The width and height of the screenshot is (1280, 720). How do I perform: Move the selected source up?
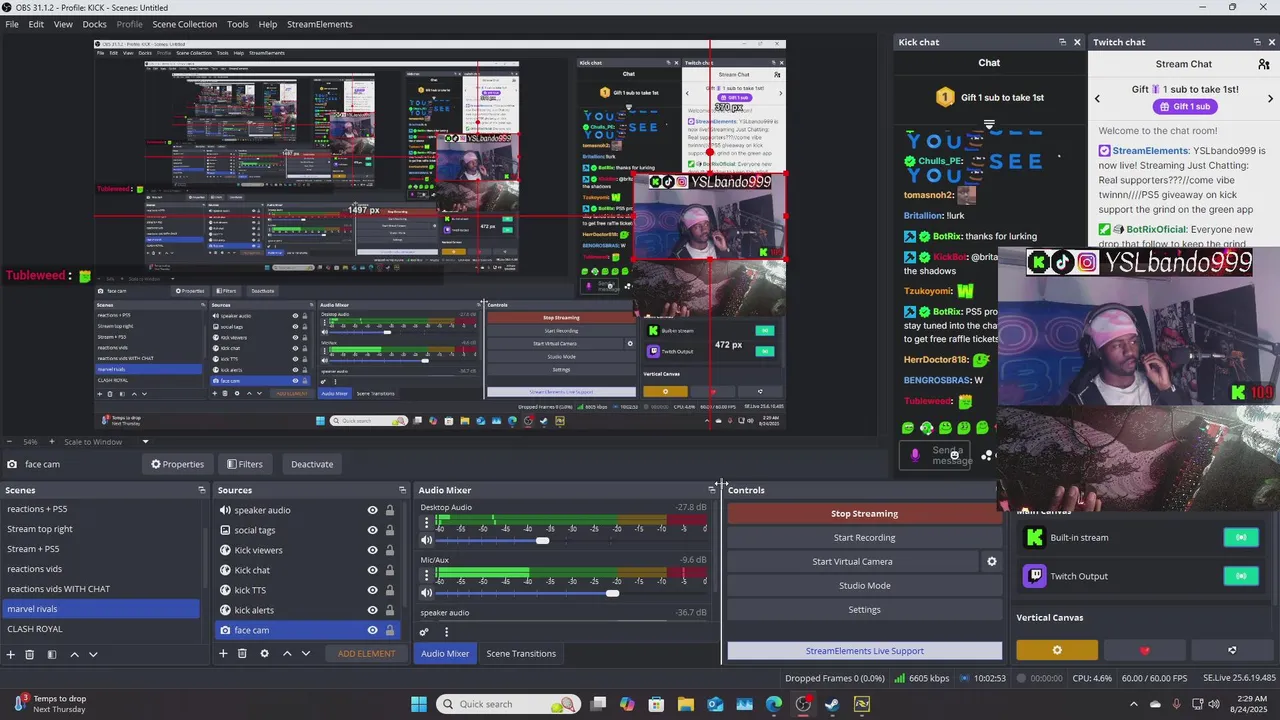[287, 653]
